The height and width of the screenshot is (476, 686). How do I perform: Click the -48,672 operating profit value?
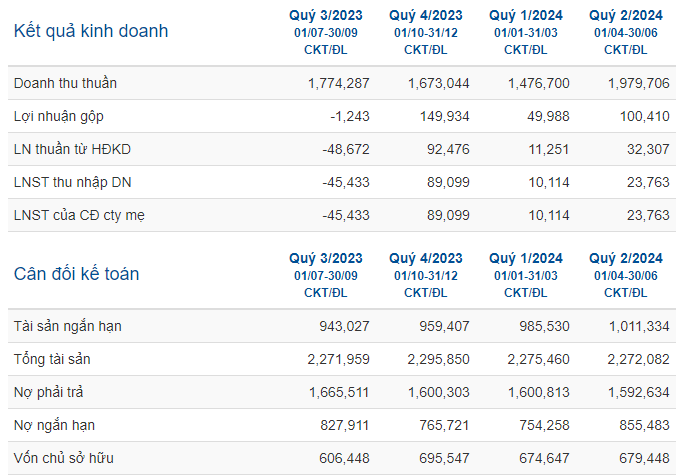(346, 149)
